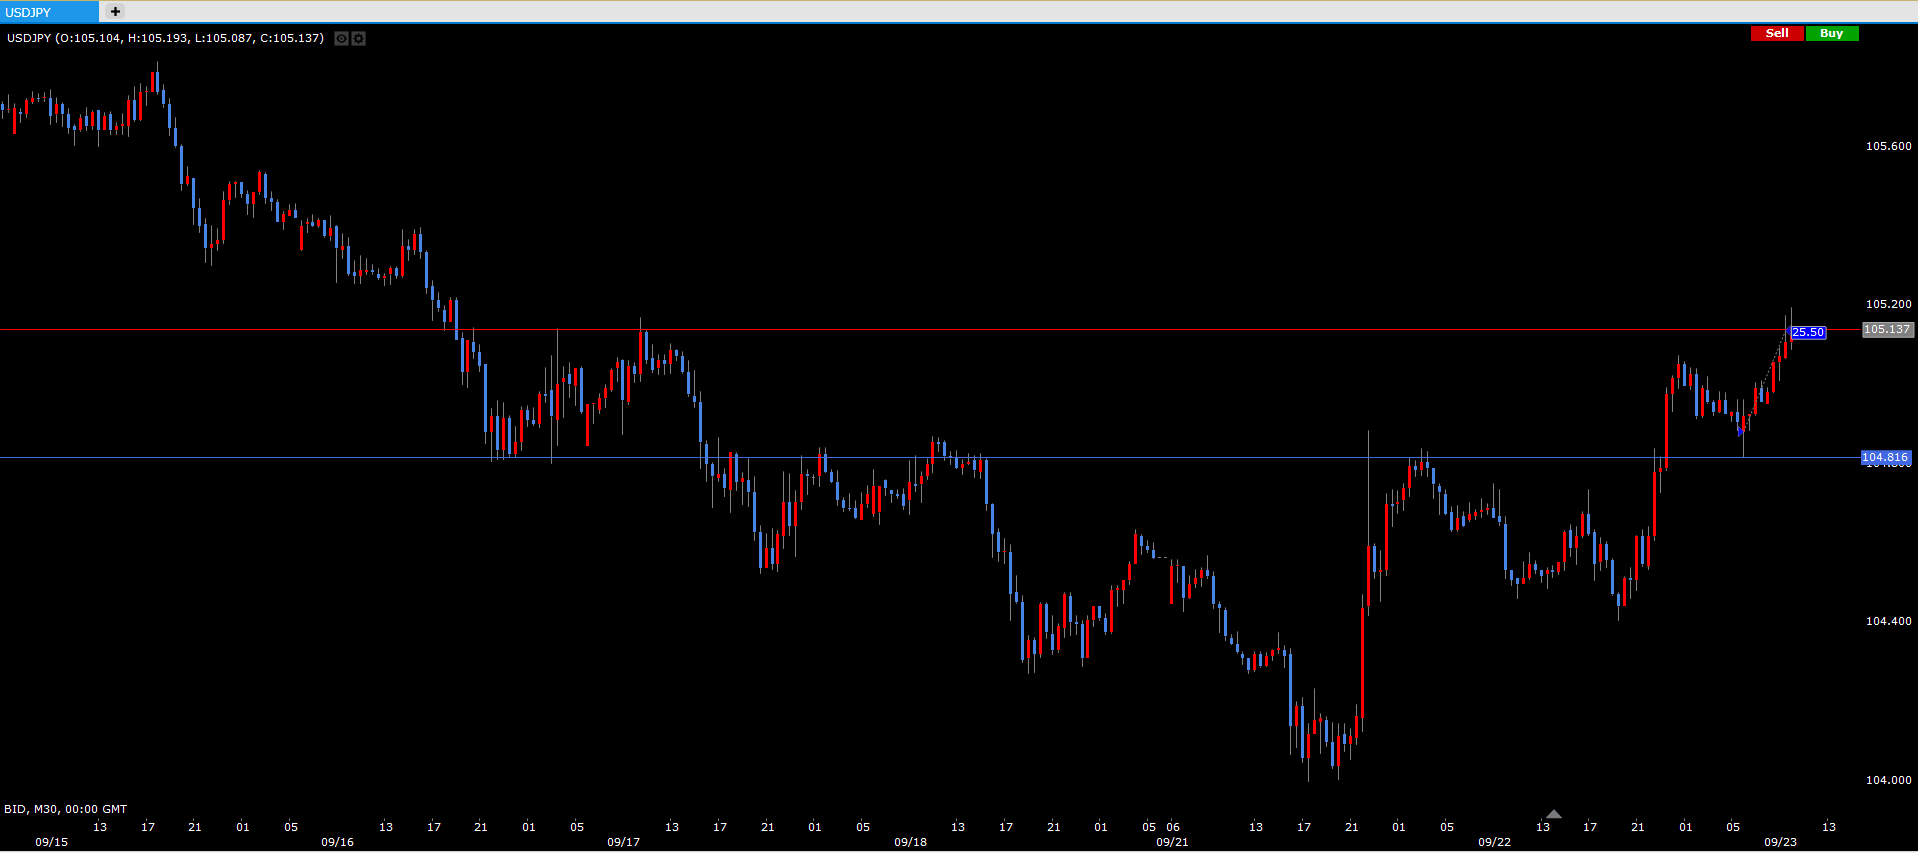
Task: Select the 25.50 pips profit label
Action: 1808,332
